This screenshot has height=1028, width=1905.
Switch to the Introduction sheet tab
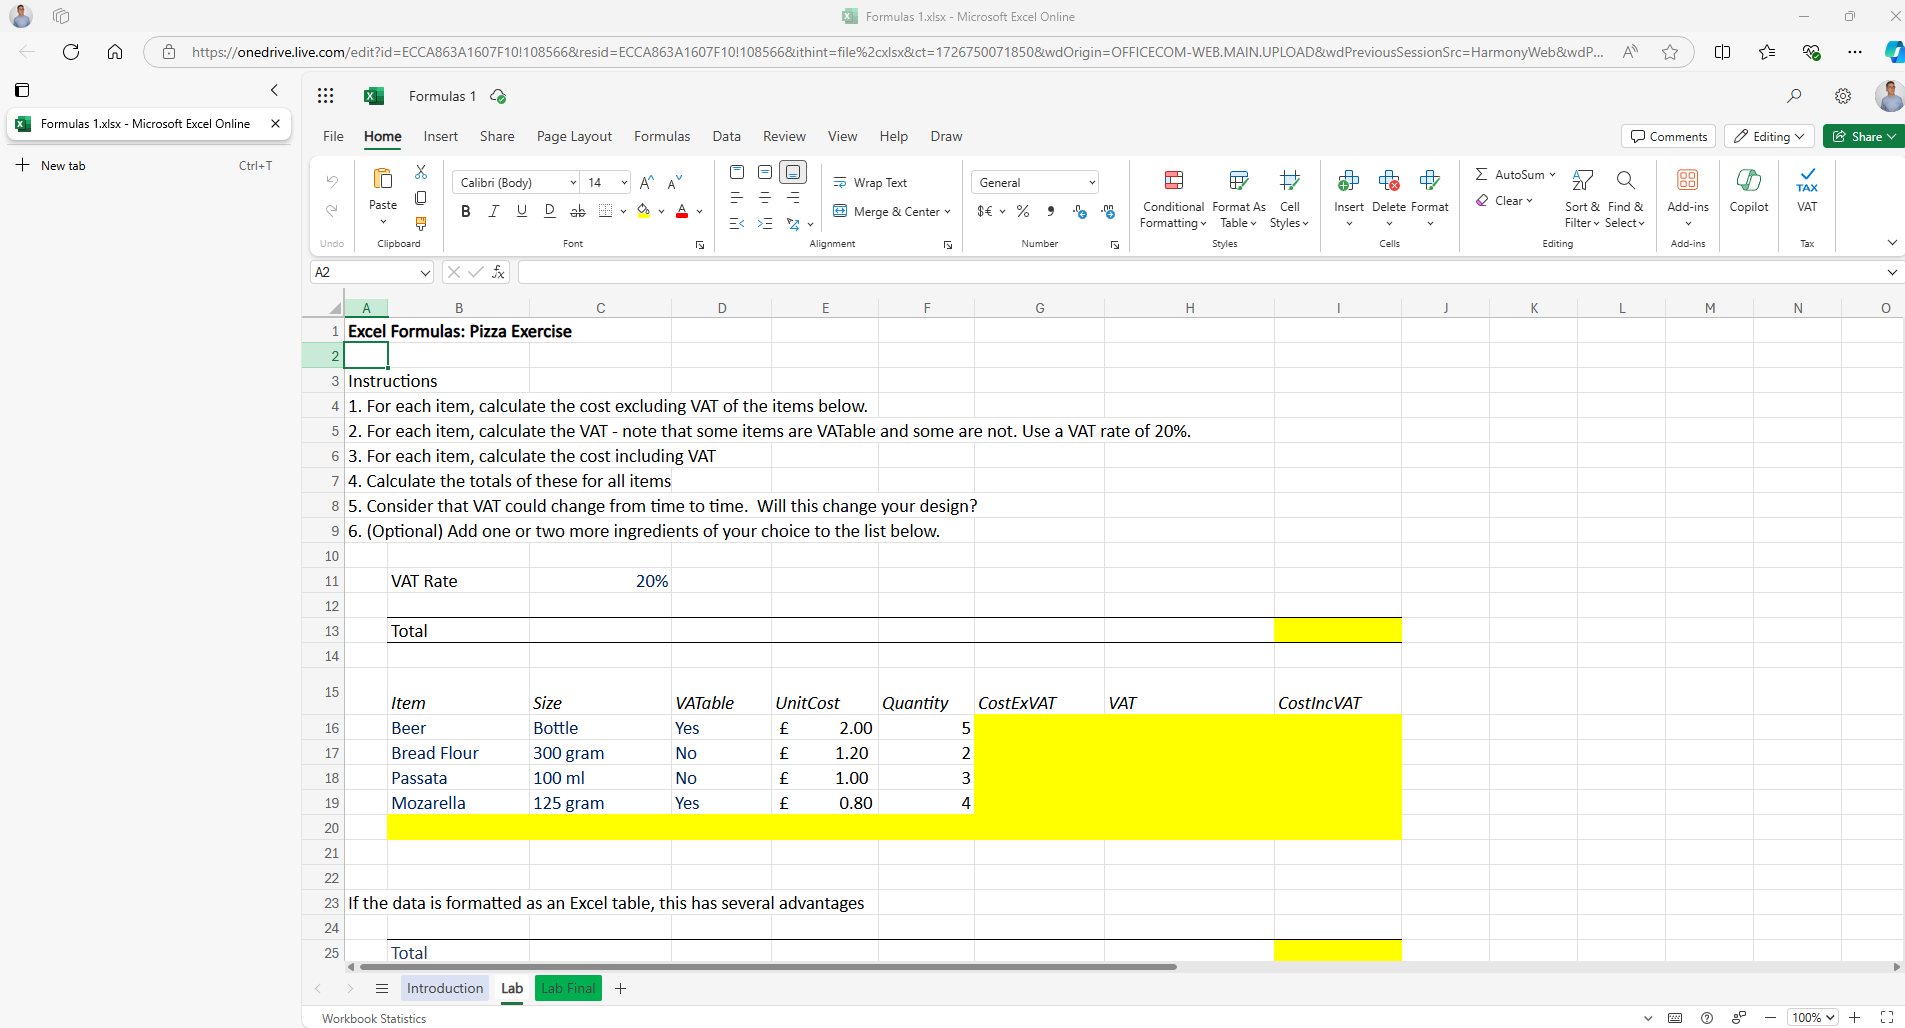click(445, 988)
